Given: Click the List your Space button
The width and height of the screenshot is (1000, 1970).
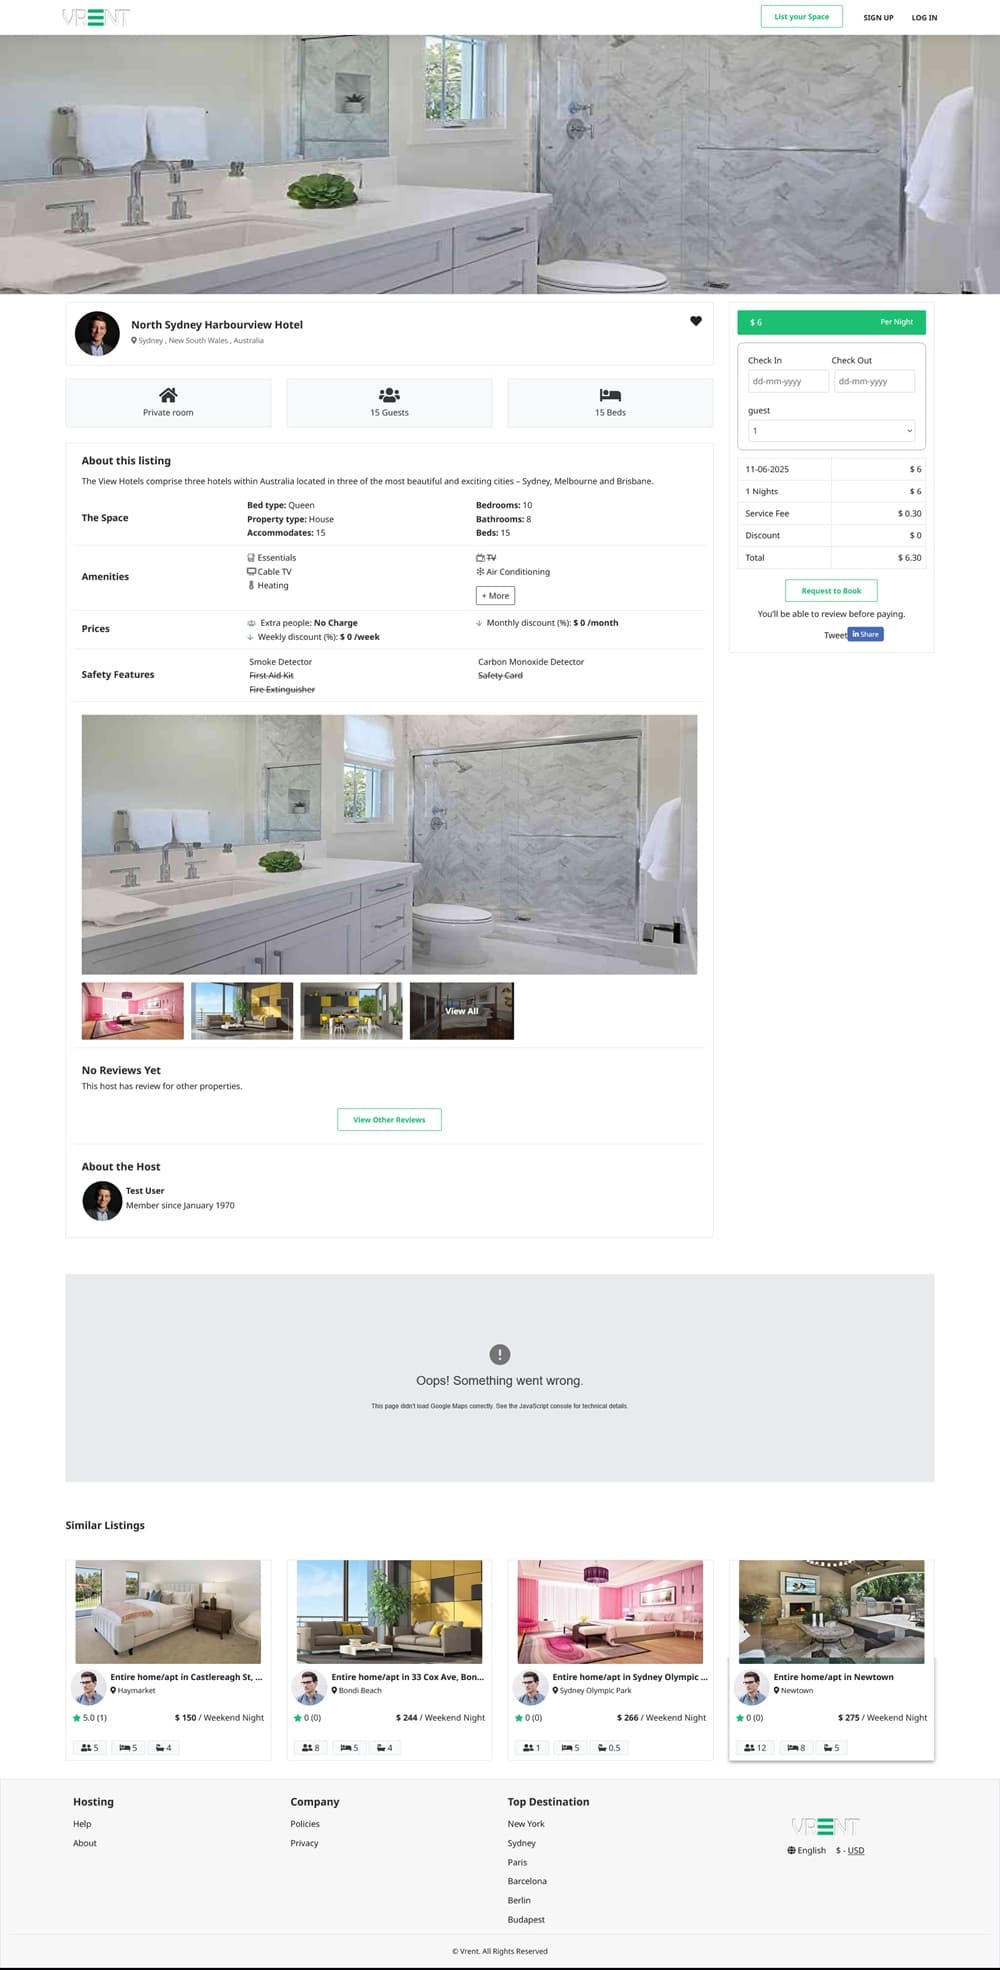Looking at the screenshot, I should pos(801,17).
